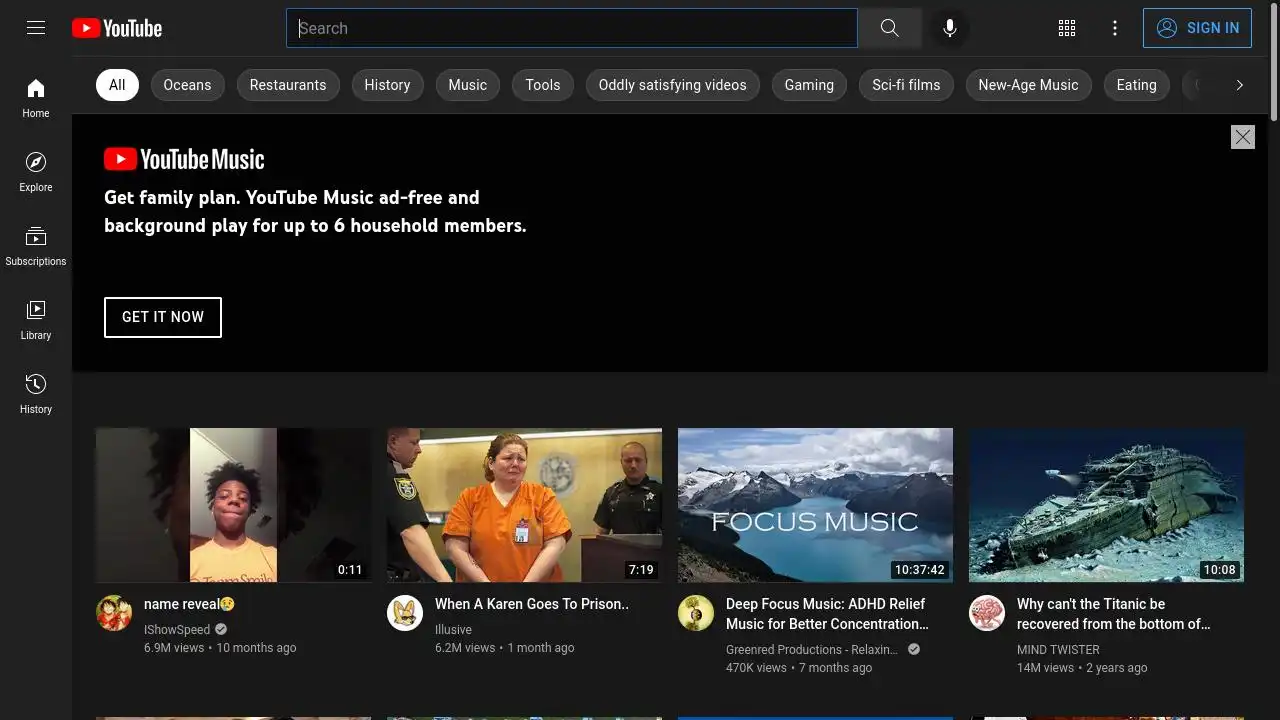Image resolution: width=1280 pixels, height=720 pixels.
Task: Open the Titanic wreck video thumbnail
Action: point(1106,505)
